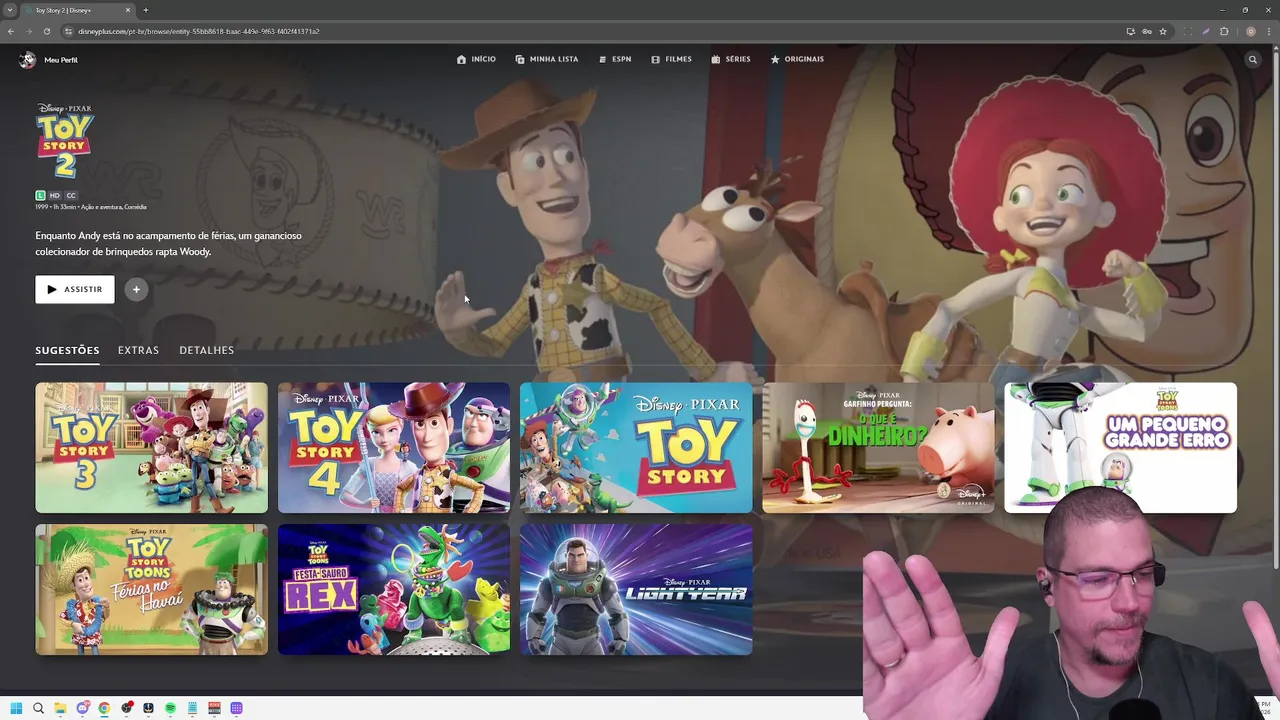Open the Toy Story 4 thumbnail

click(x=394, y=448)
